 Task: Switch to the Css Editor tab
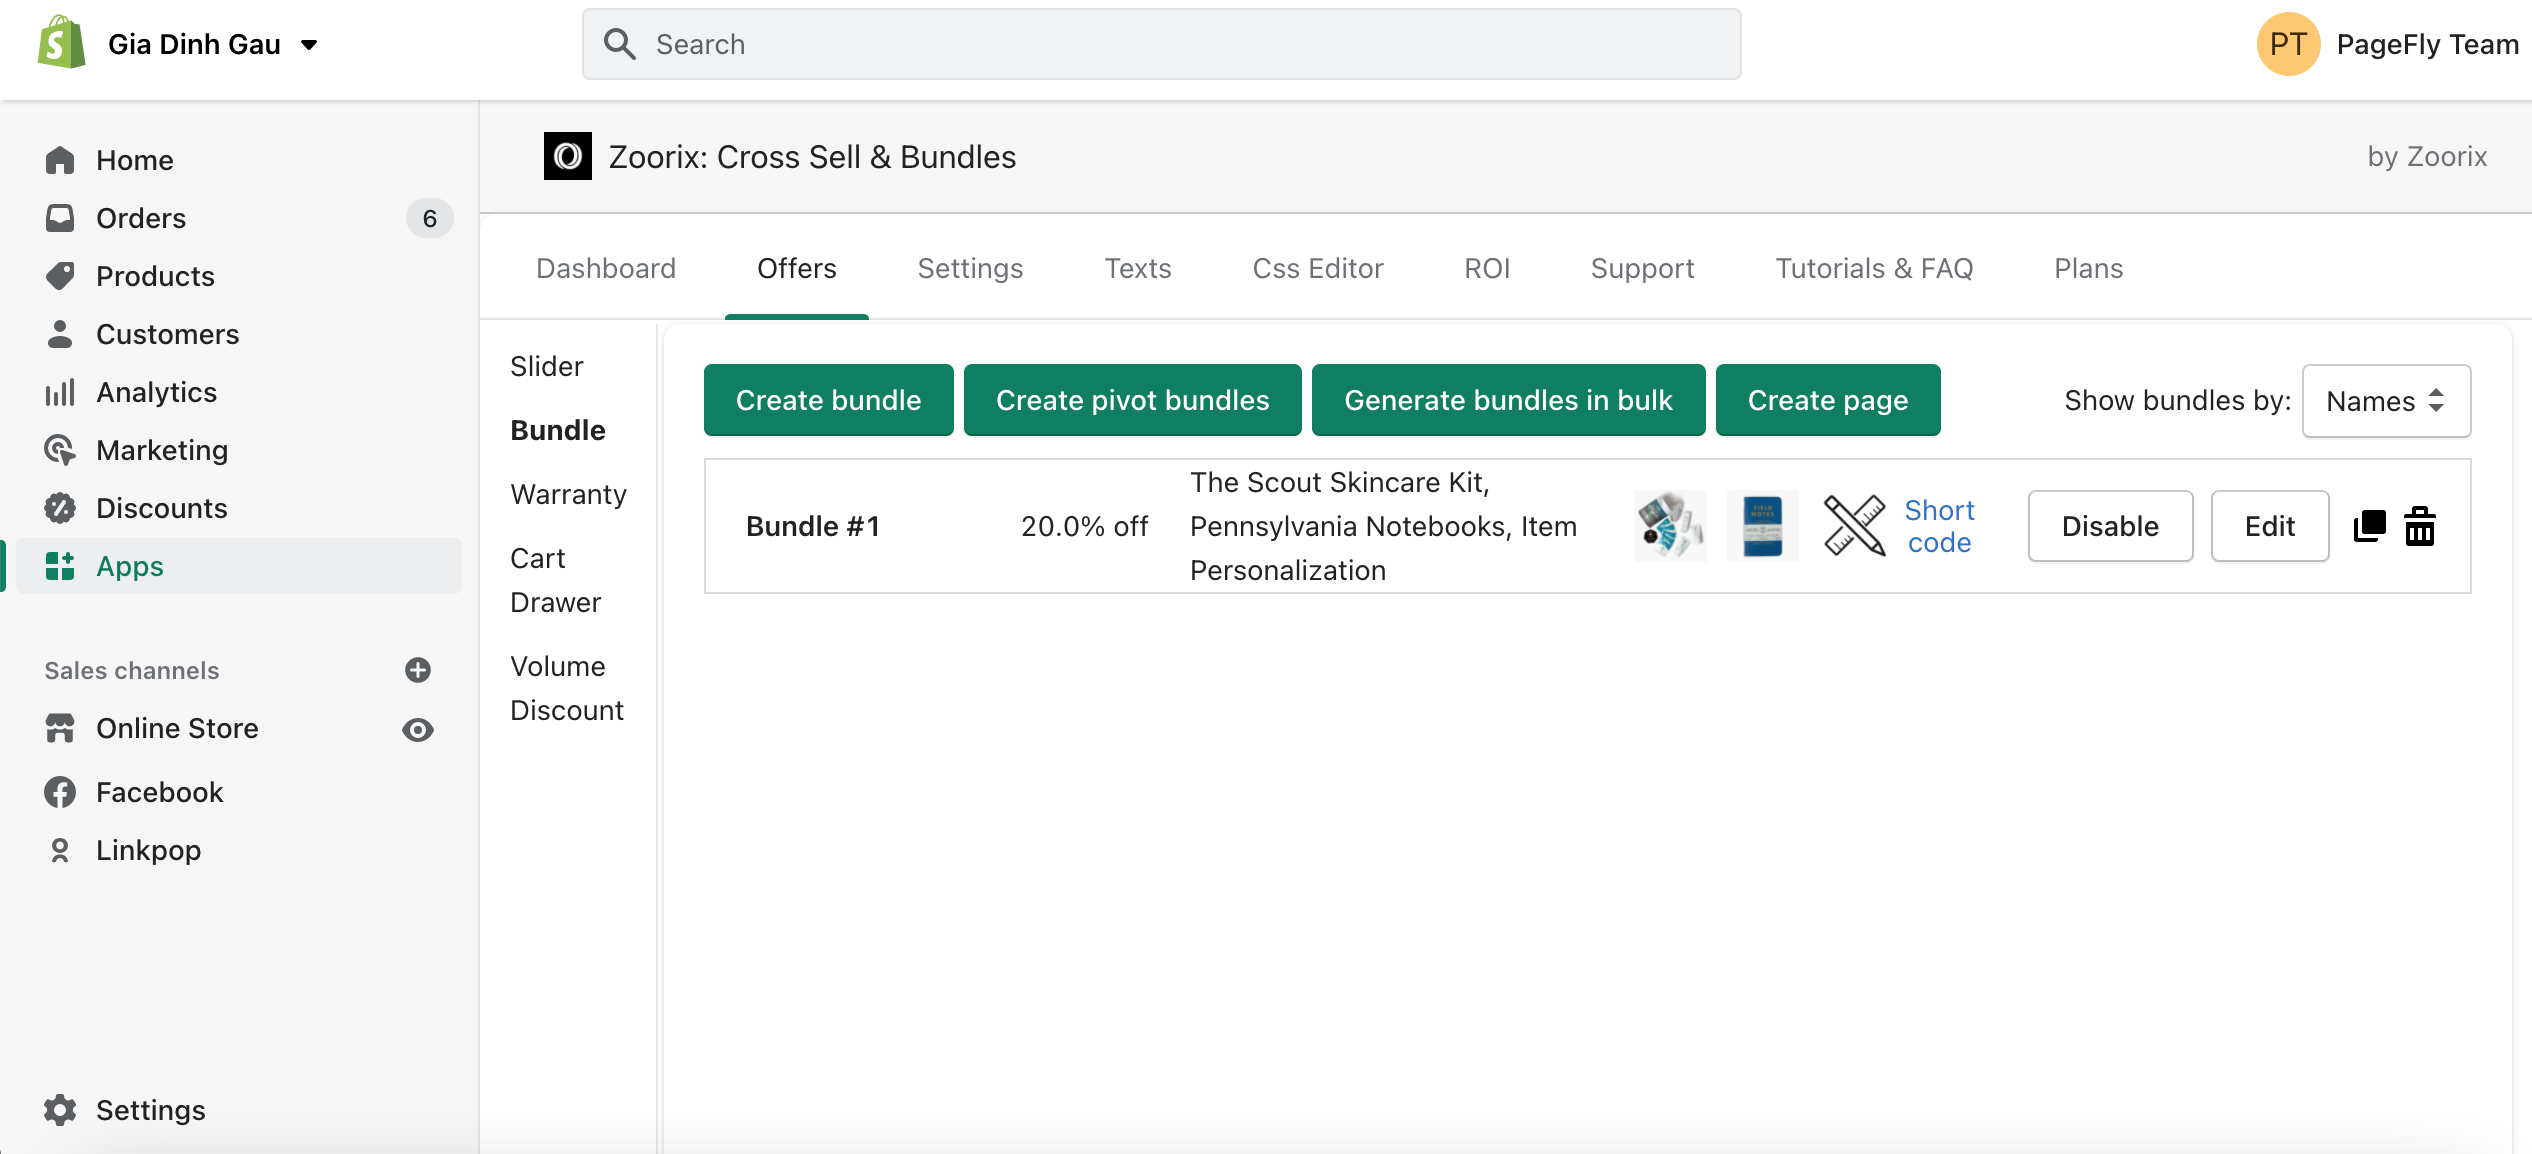[1318, 268]
